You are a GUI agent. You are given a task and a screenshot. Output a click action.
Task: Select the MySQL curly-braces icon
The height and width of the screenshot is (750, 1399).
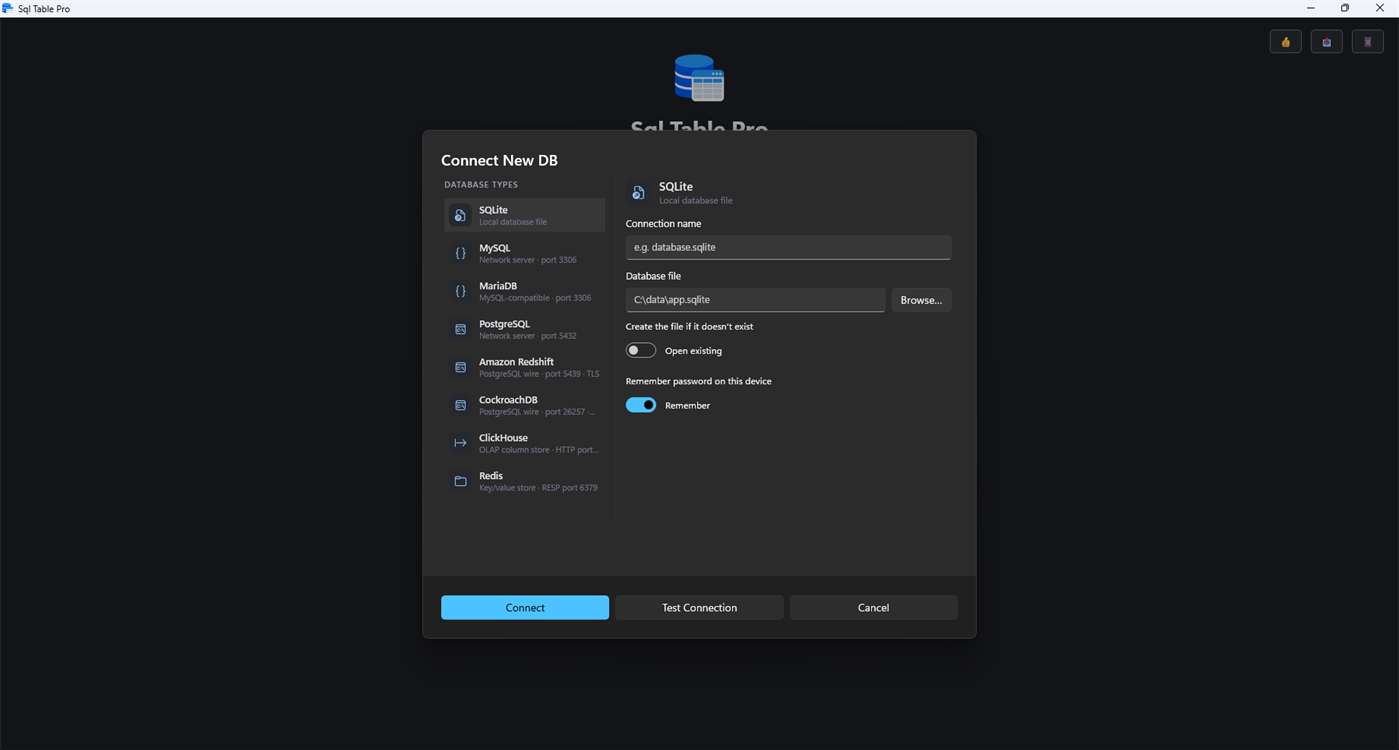point(460,253)
